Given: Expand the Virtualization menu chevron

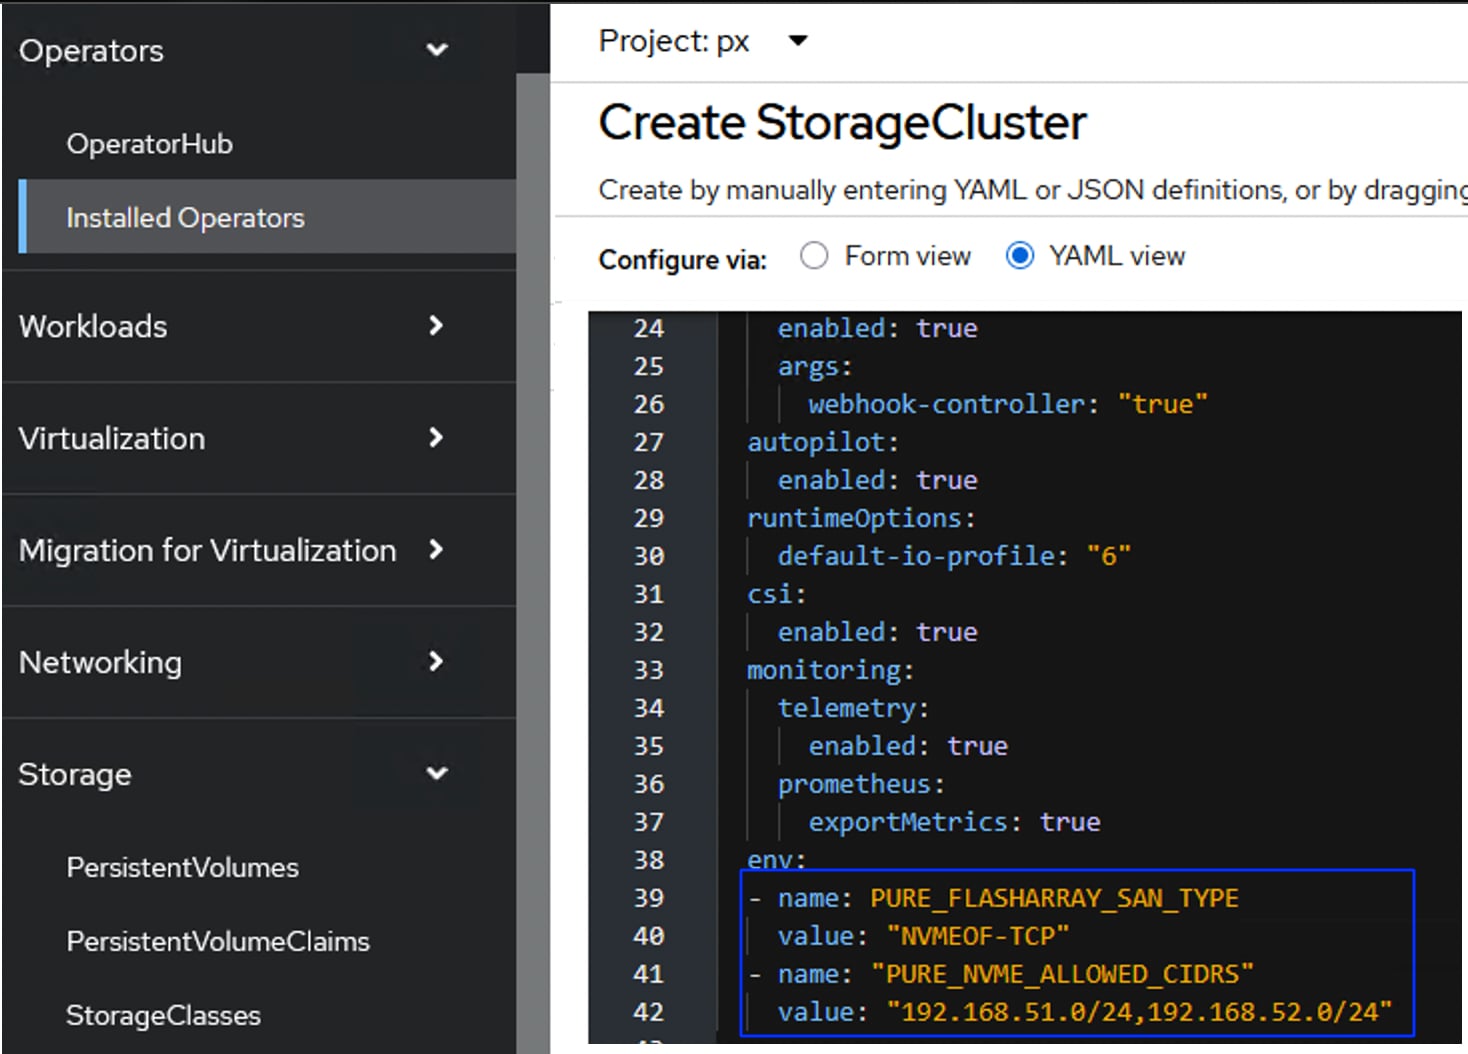Looking at the screenshot, I should pos(435,438).
